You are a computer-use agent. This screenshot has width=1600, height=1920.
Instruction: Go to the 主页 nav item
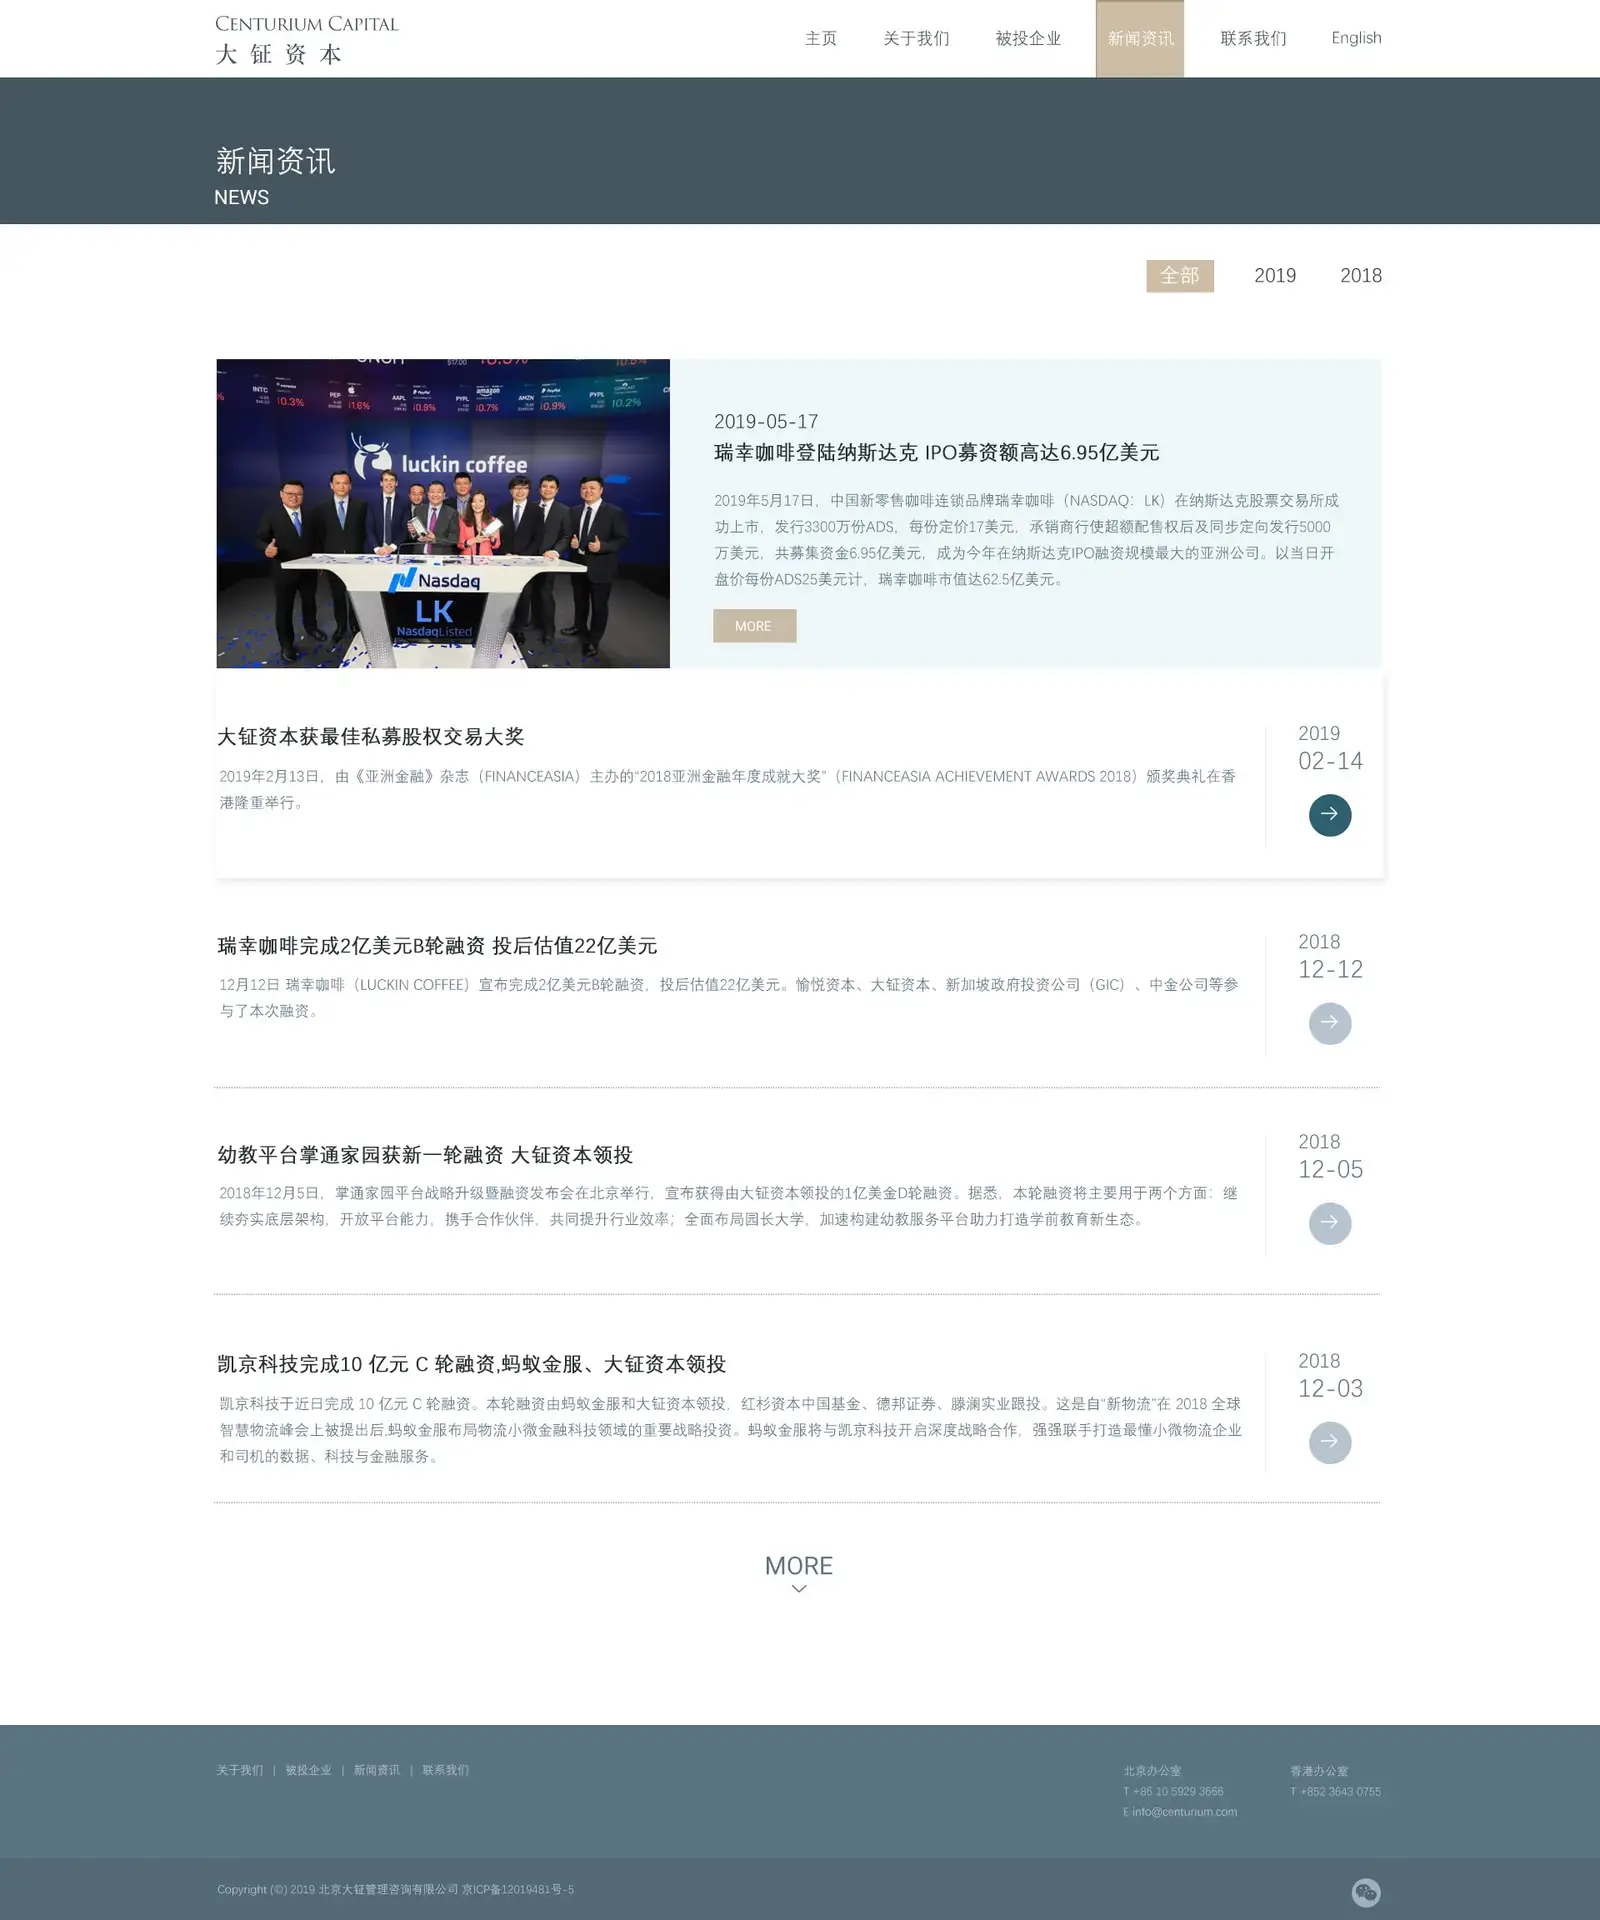[x=820, y=39]
